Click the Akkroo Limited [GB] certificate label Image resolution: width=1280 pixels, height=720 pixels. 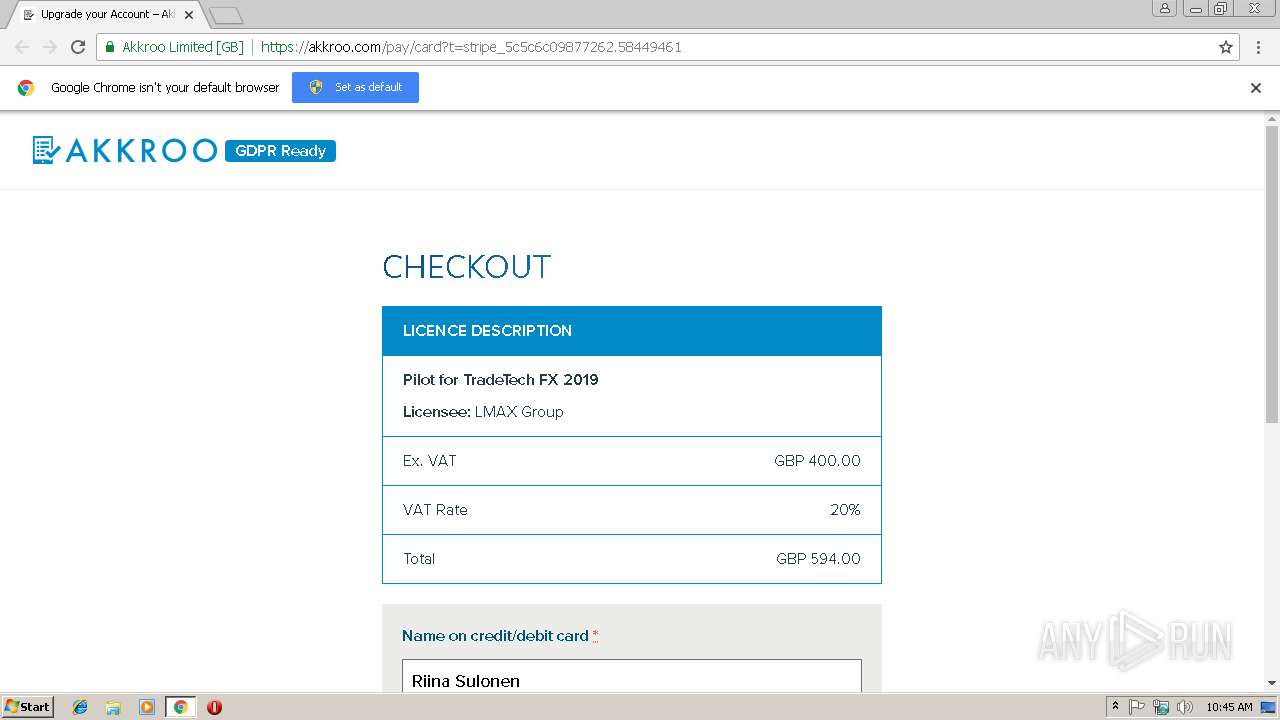pos(183,47)
